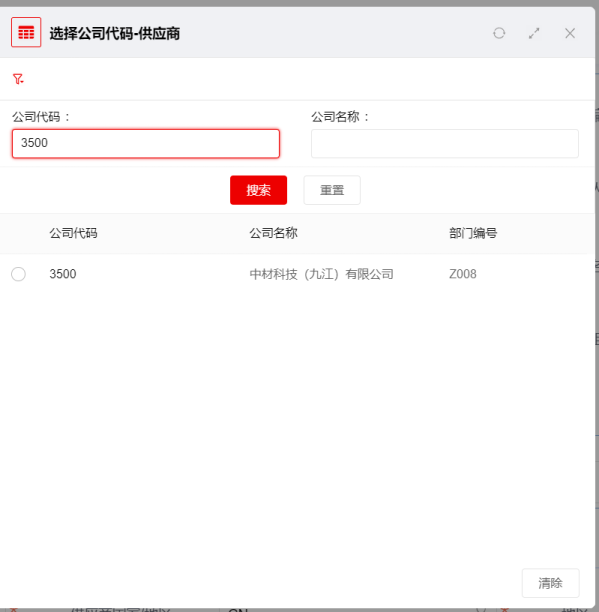The width and height of the screenshot is (599, 612).
Task: Click the Z008 department number cell
Action: coord(463,274)
